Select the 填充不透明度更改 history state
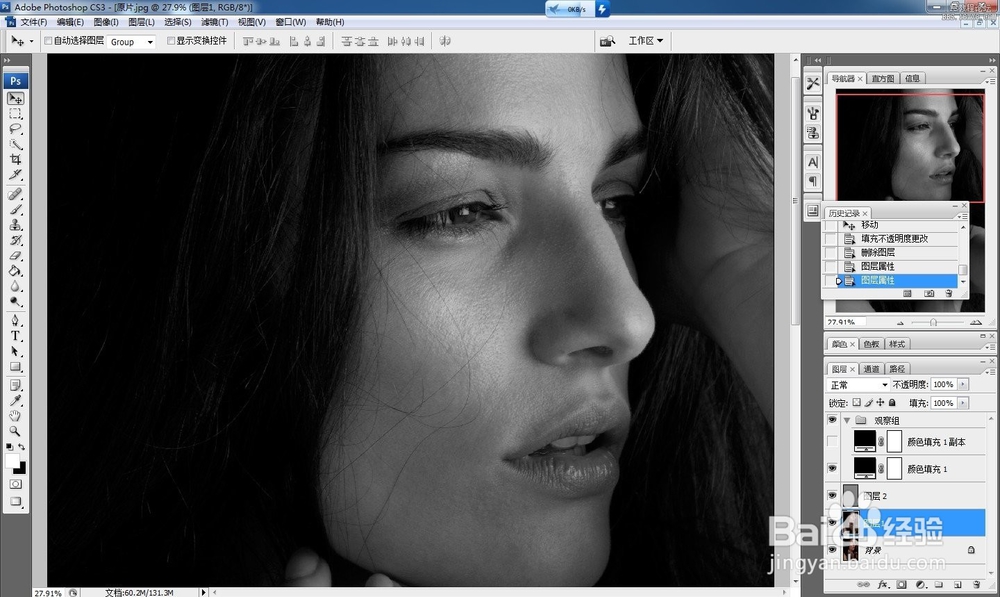 (895, 239)
